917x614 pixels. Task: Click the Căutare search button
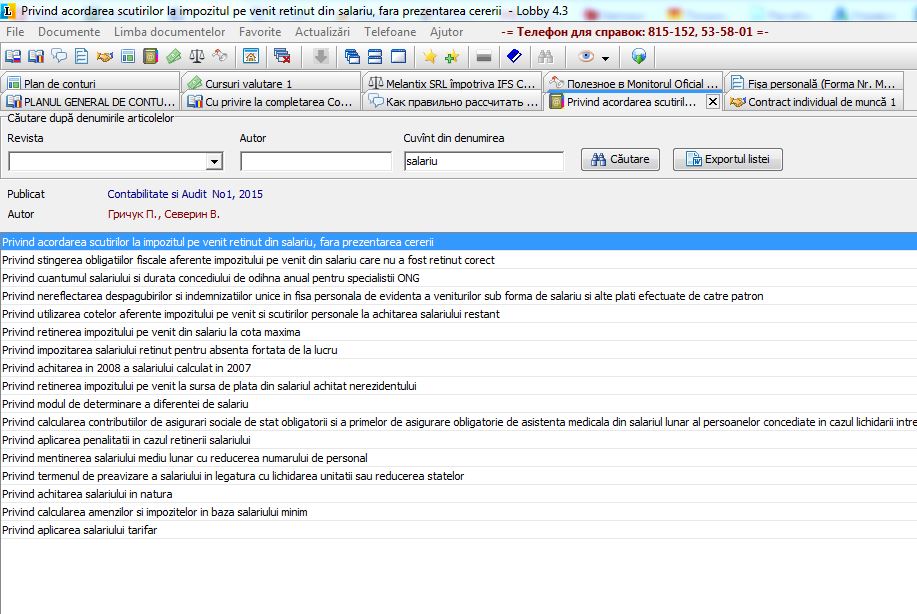pos(620,159)
